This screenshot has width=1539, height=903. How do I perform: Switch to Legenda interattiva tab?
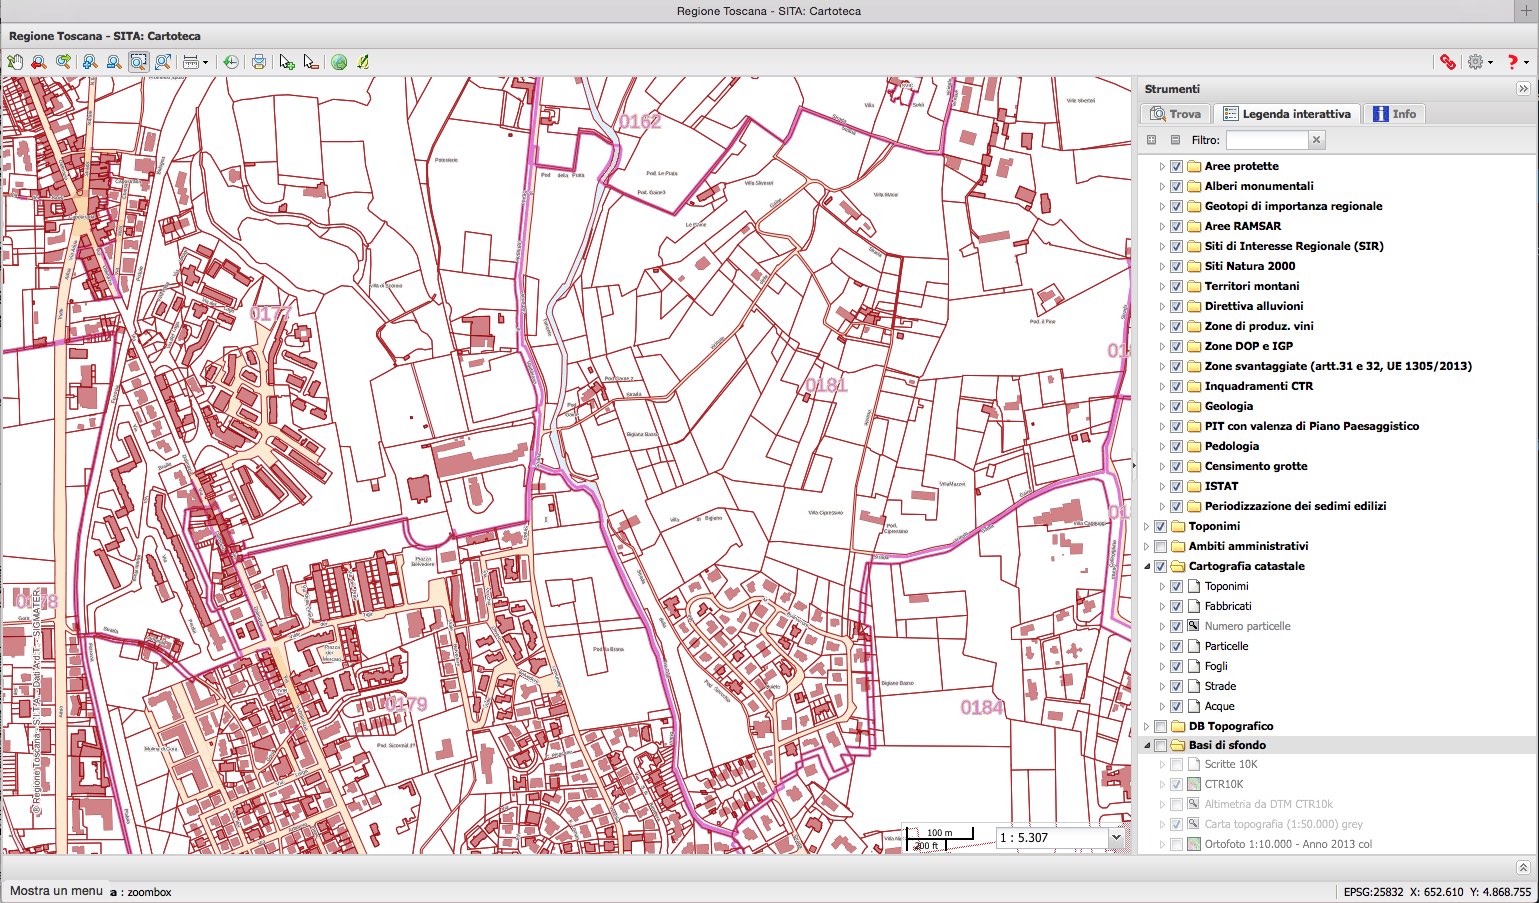click(1287, 114)
